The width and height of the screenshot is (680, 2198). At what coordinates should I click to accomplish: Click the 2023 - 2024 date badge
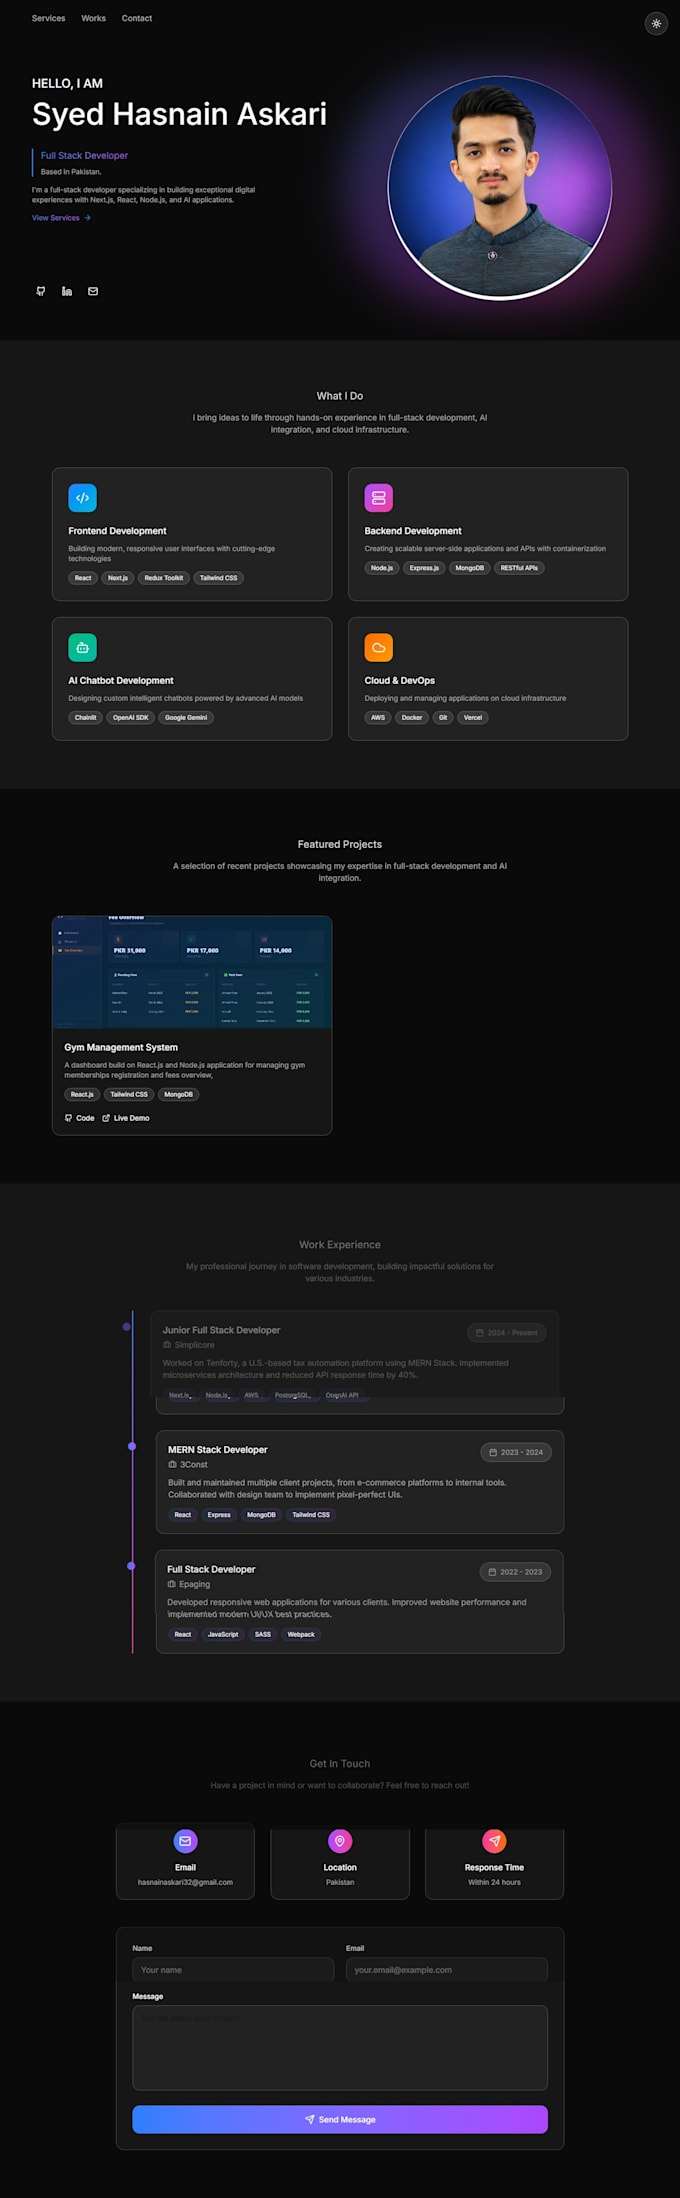[x=516, y=1452]
